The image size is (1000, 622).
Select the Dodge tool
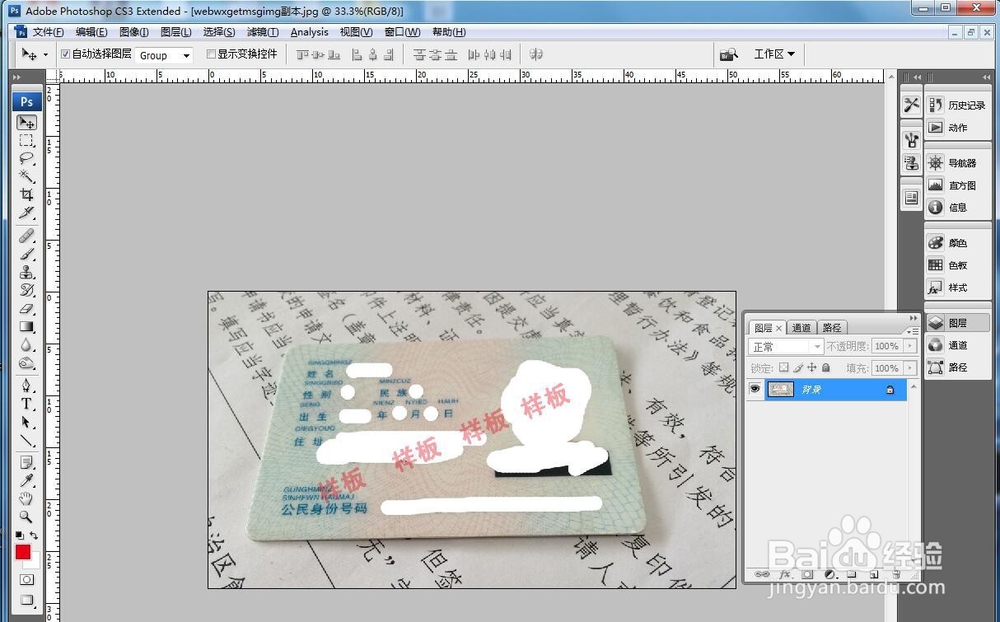click(27, 363)
